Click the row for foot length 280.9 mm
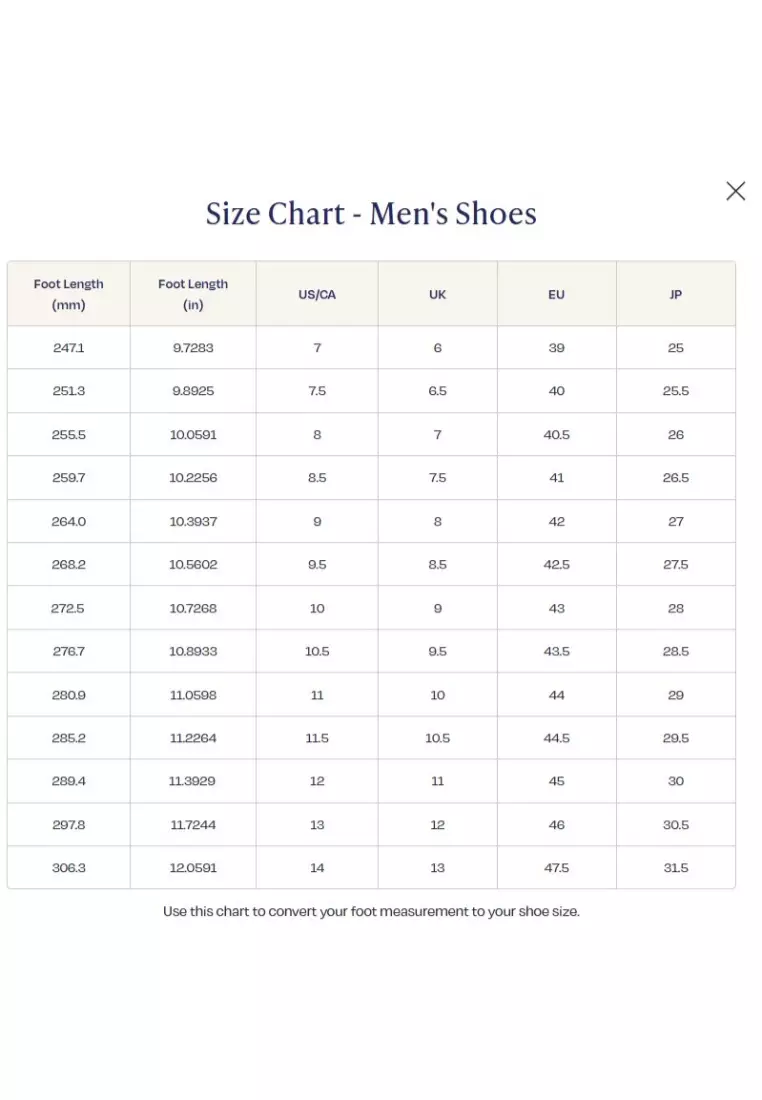This screenshot has height=1100, width=762. point(68,694)
